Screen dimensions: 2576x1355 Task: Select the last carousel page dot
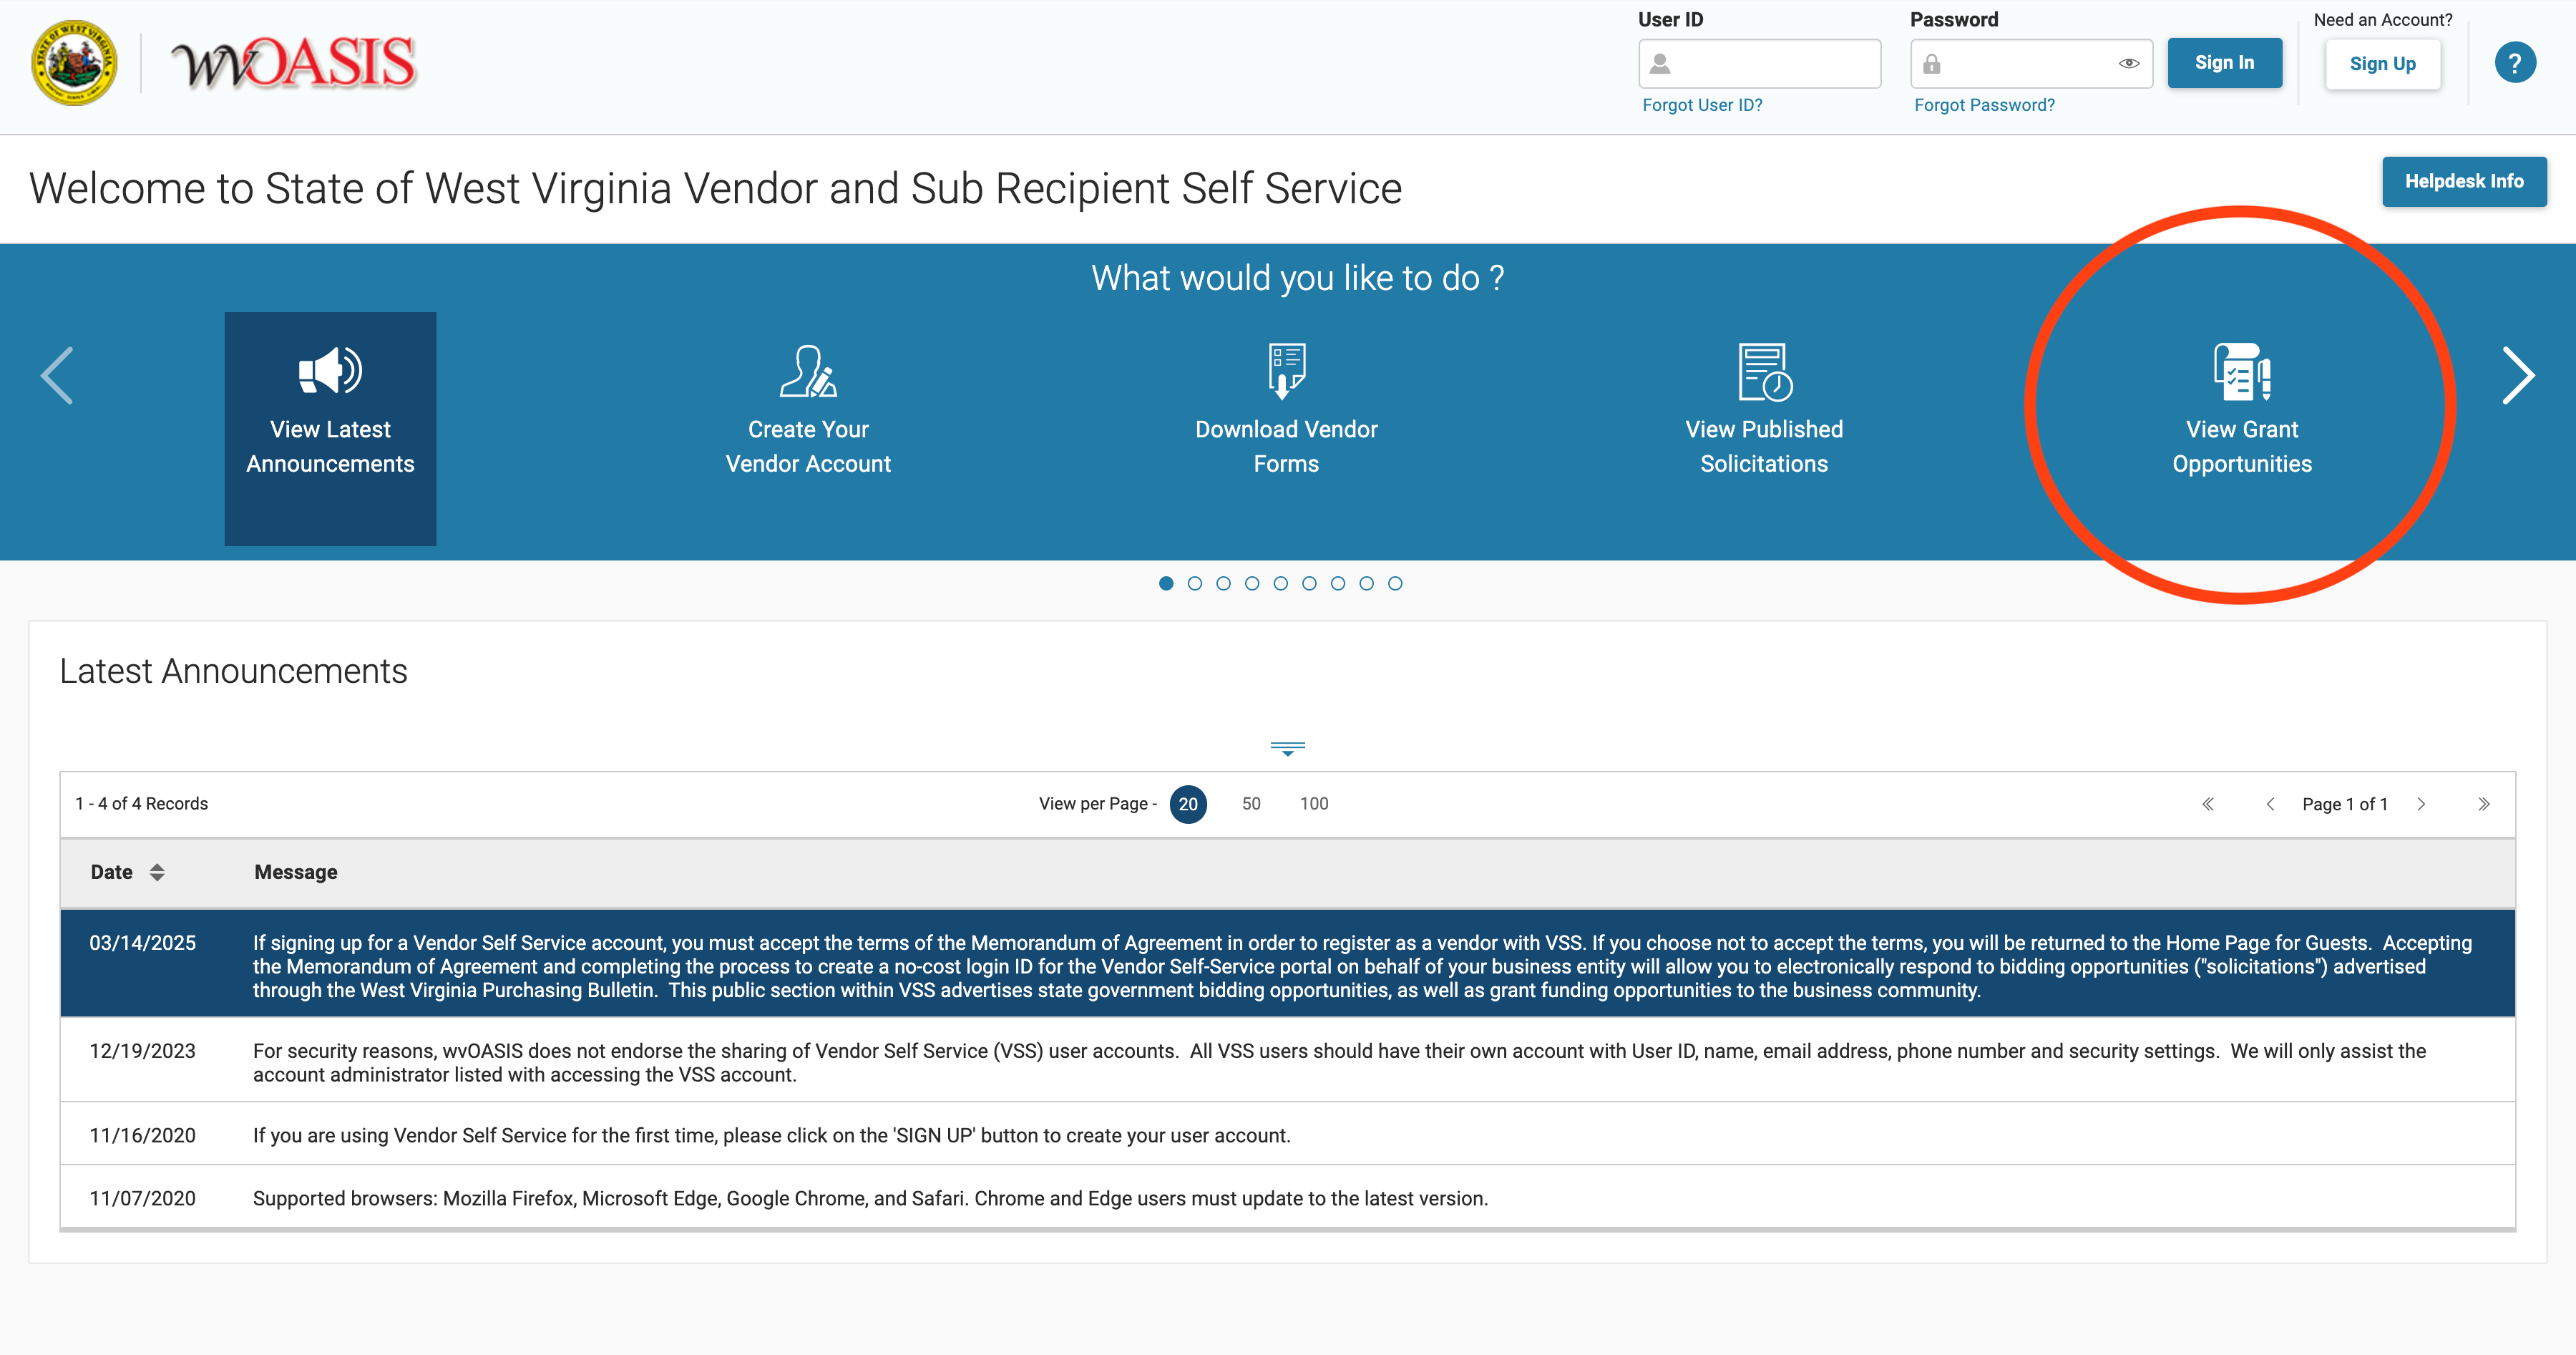click(1395, 583)
